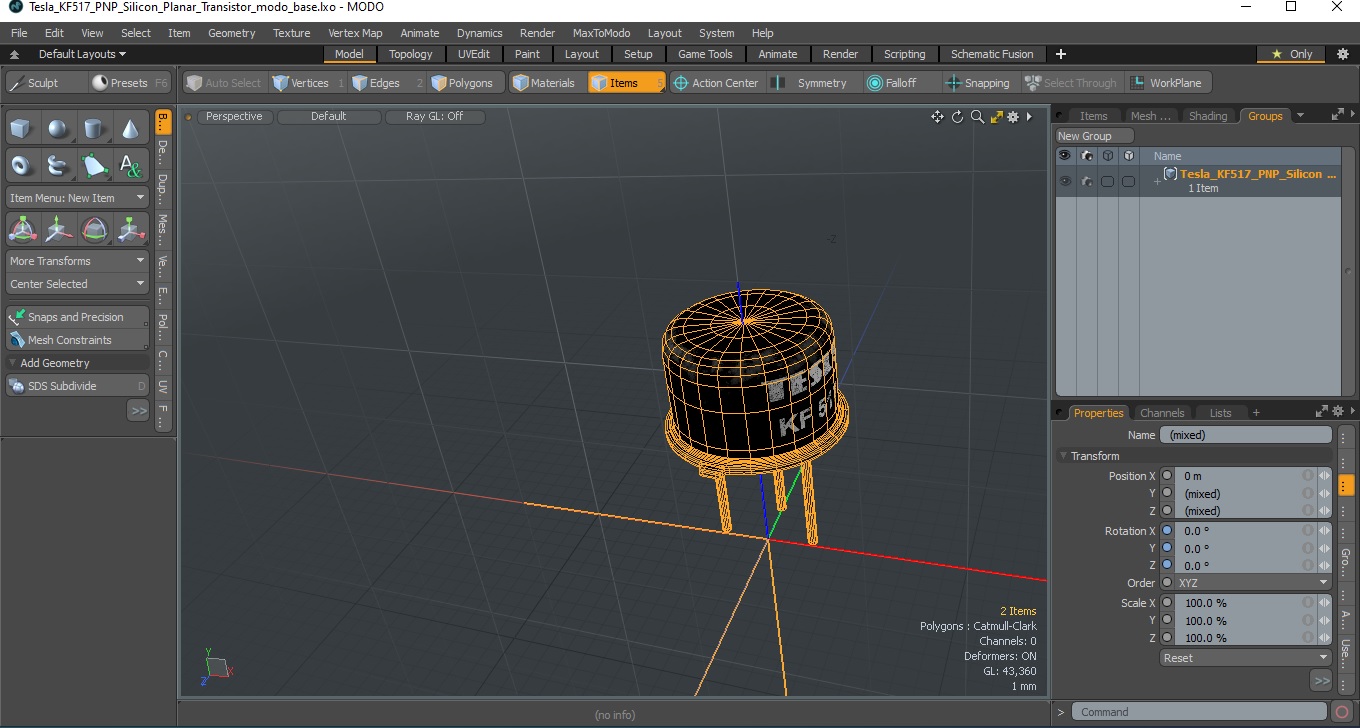
Task: Activate the move tool icon
Action: click(x=58, y=229)
